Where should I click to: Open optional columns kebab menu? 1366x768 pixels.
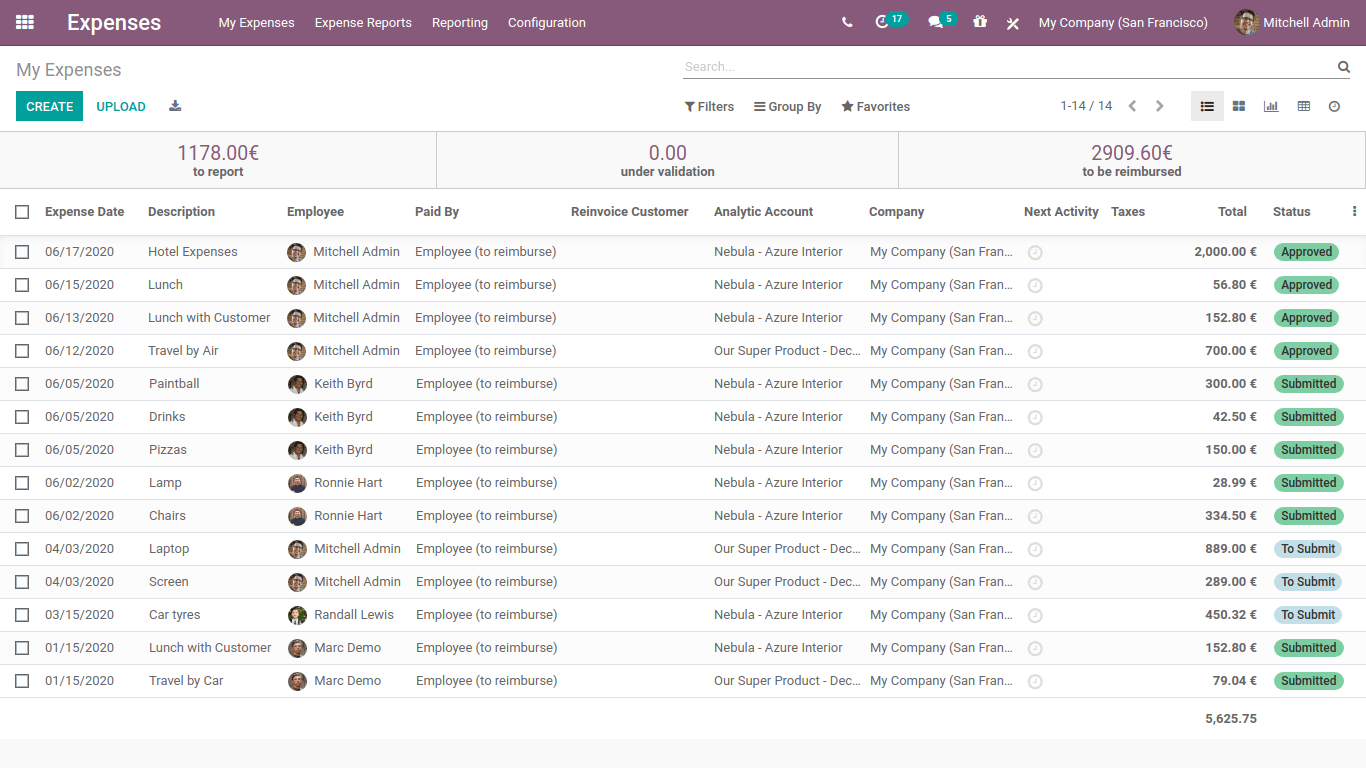pos(1354,211)
